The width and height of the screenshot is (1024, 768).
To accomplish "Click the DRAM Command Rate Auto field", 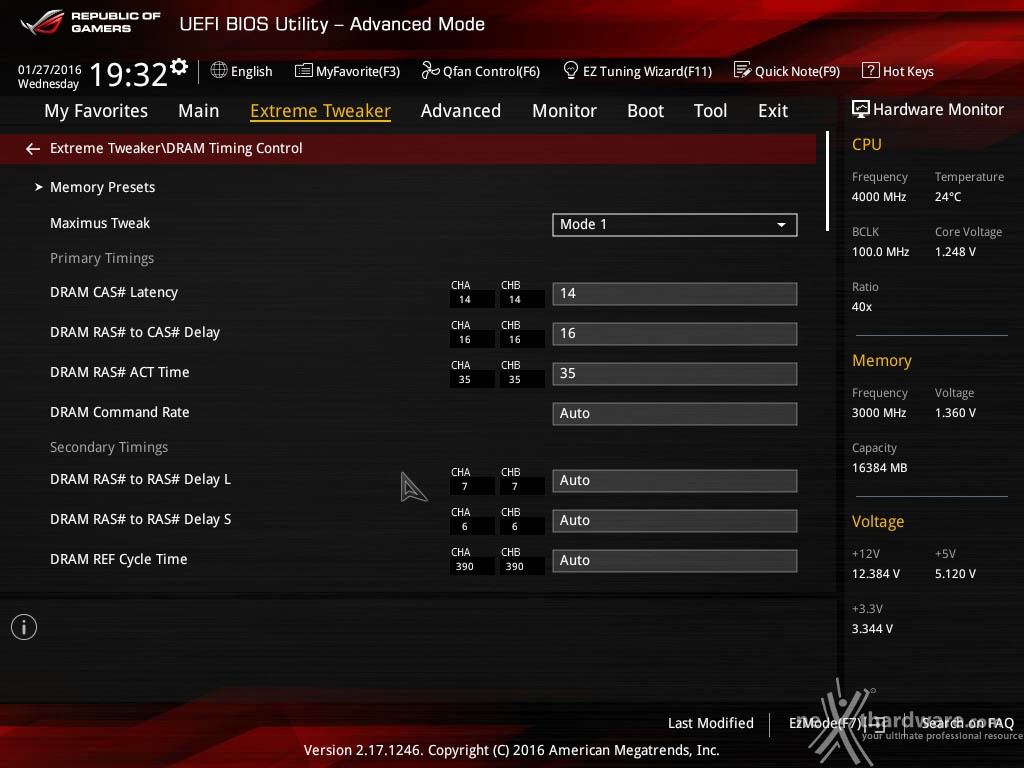I will click(x=675, y=413).
